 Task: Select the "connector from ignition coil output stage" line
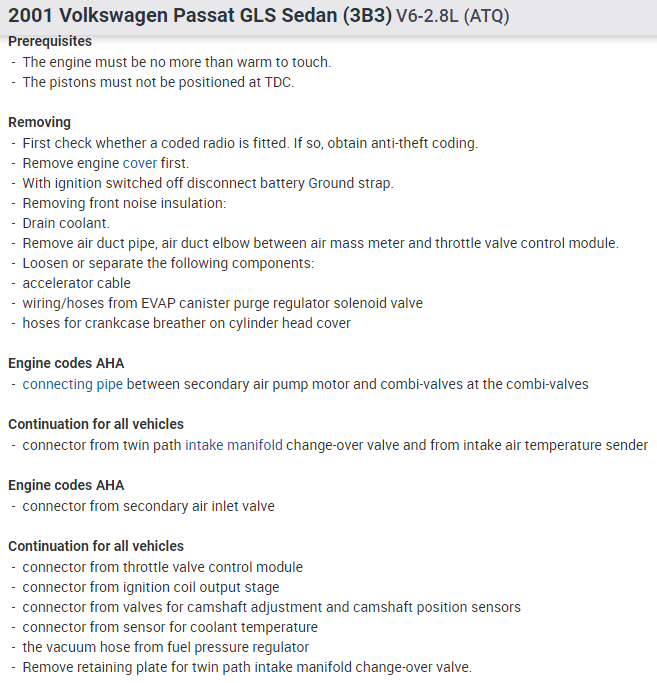pyautogui.click(x=151, y=587)
